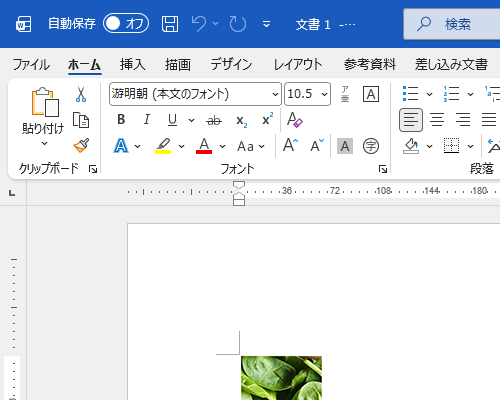Open the shading color dropdown arrow

pyautogui.click(x=429, y=146)
